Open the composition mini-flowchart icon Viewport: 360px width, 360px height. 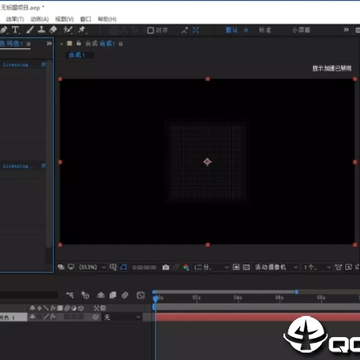[x=70, y=295]
